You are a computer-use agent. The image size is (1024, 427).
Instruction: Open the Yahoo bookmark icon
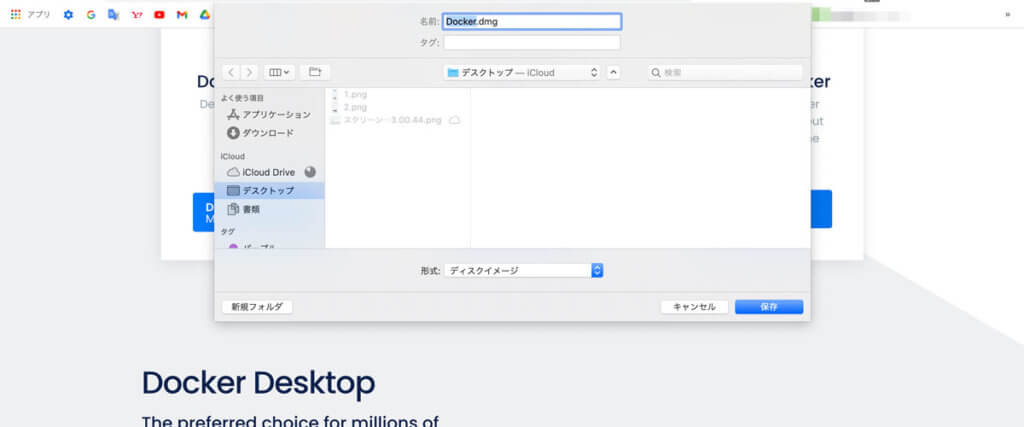136,15
